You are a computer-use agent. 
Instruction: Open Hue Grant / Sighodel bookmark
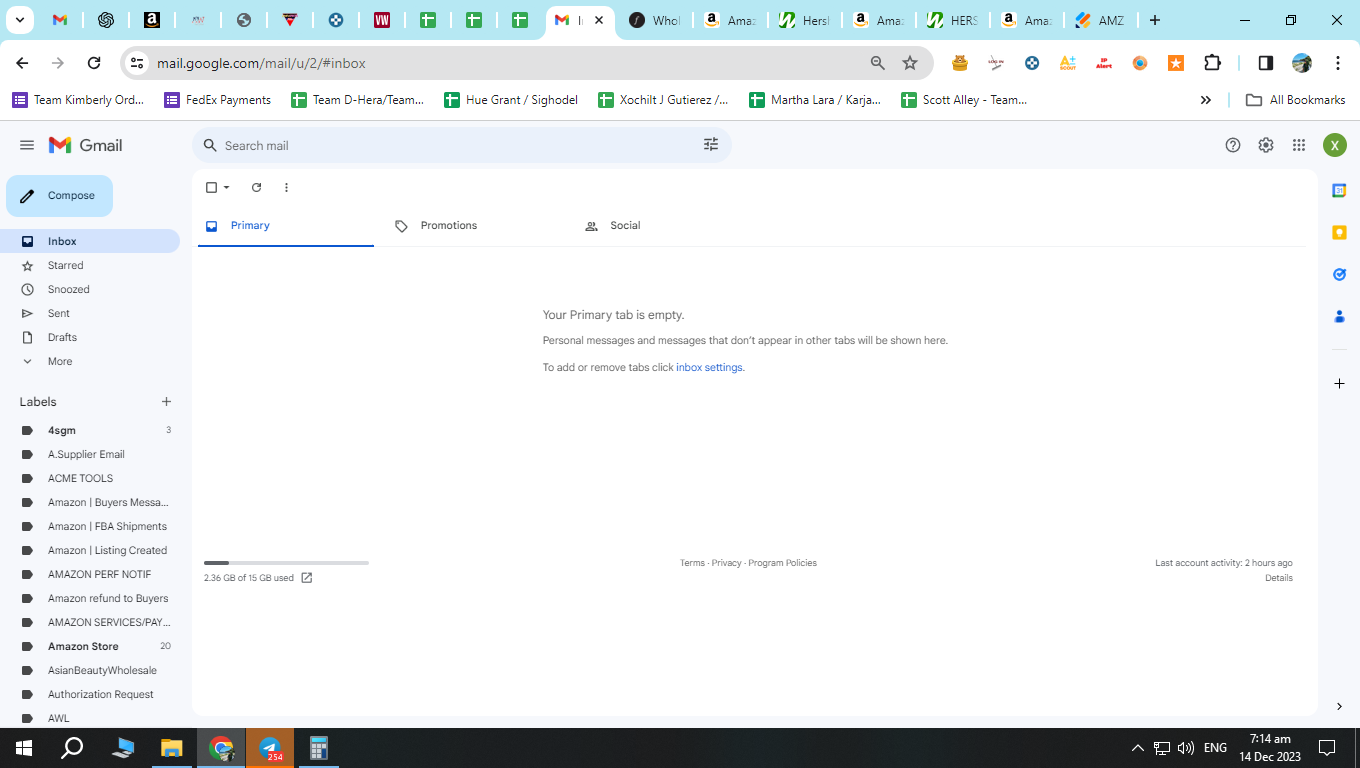(510, 100)
